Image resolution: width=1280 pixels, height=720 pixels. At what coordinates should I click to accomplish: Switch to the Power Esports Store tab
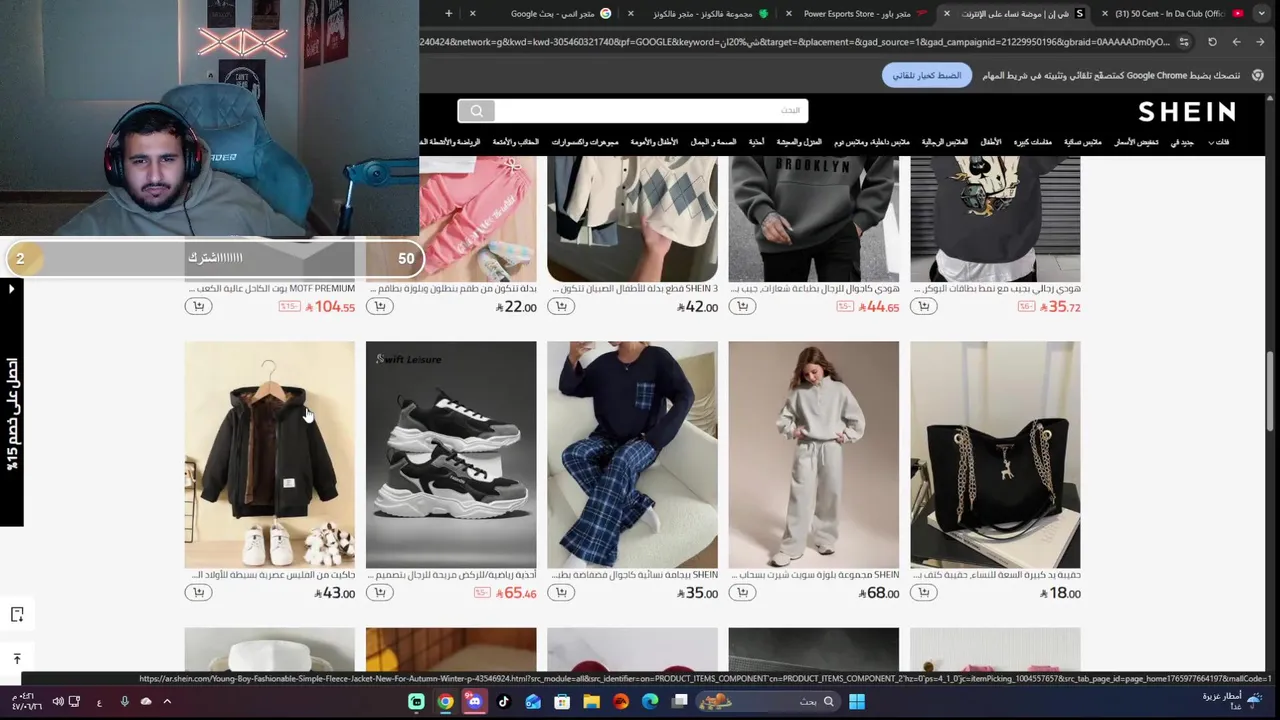pos(857,14)
